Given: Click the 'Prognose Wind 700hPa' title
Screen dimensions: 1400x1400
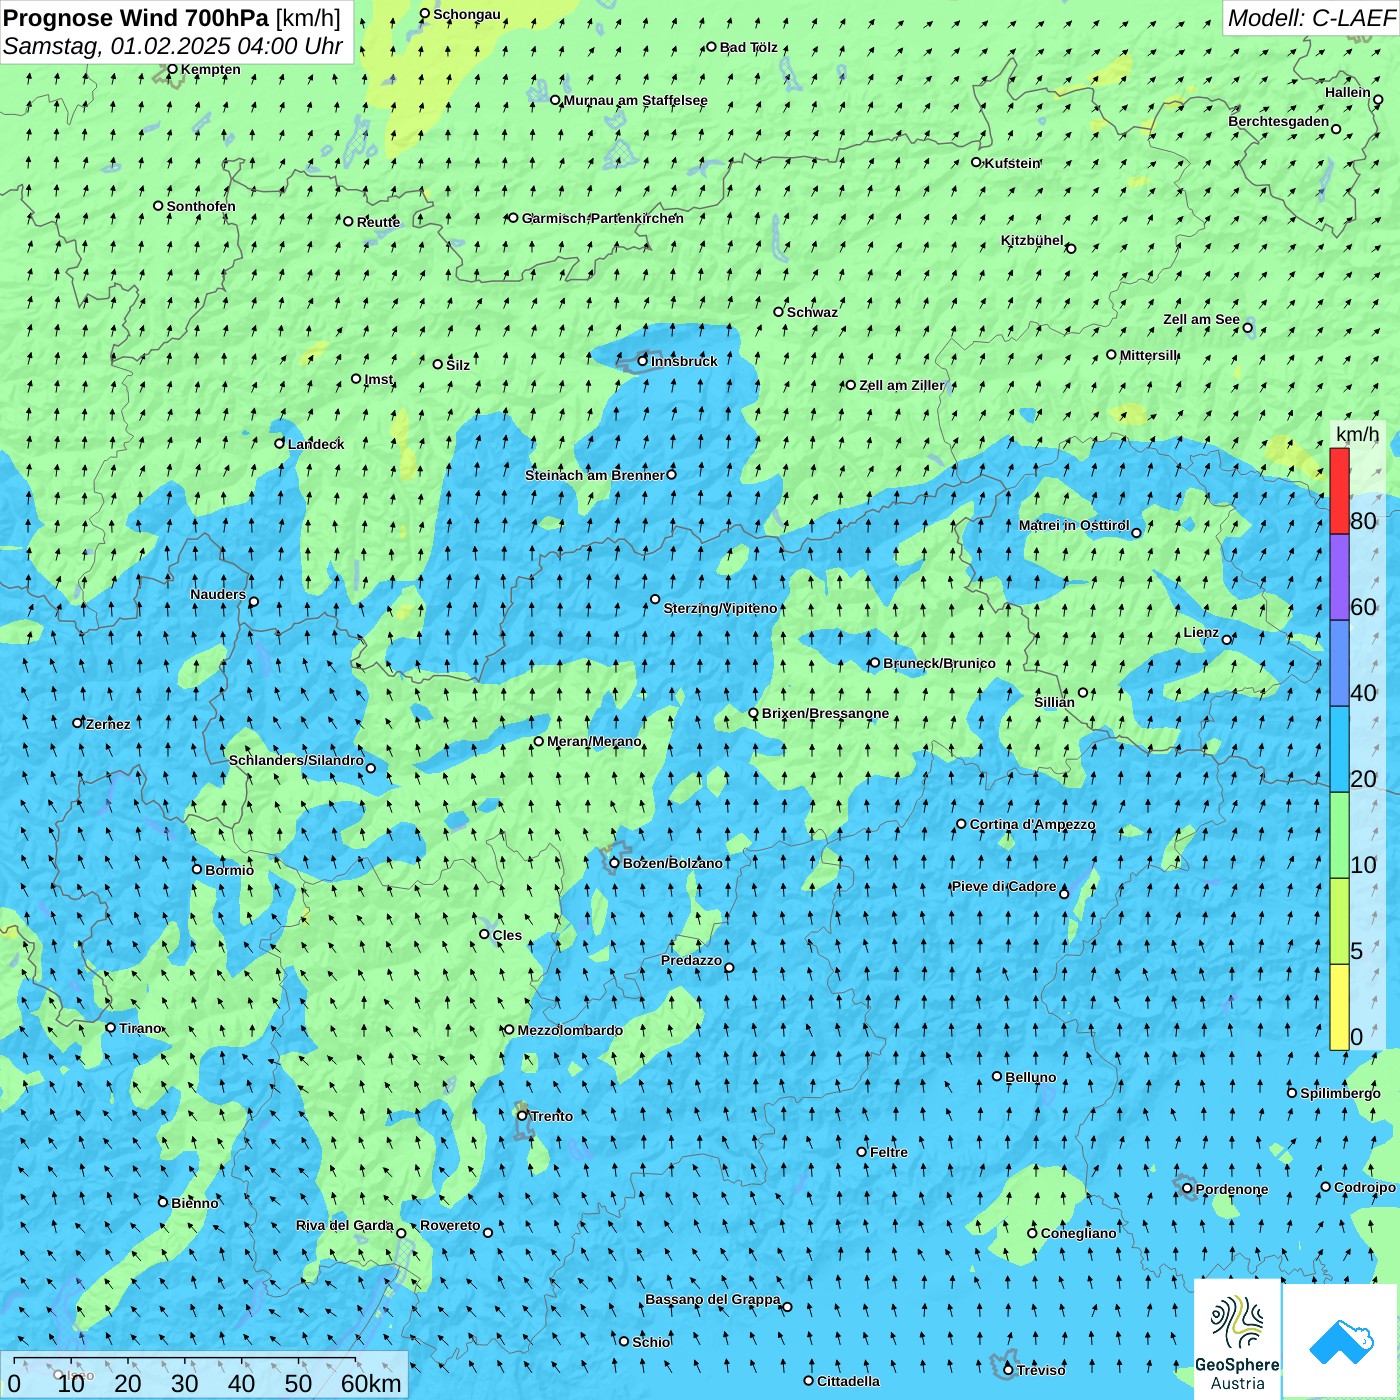Looking at the screenshot, I should (x=136, y=18).
